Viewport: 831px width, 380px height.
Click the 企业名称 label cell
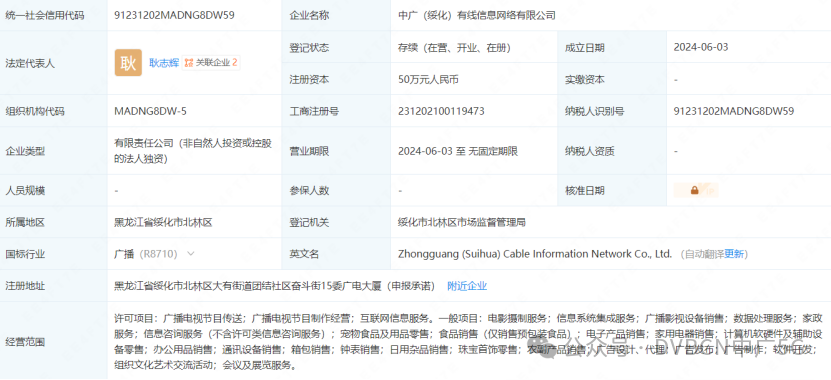pos(336,15)
